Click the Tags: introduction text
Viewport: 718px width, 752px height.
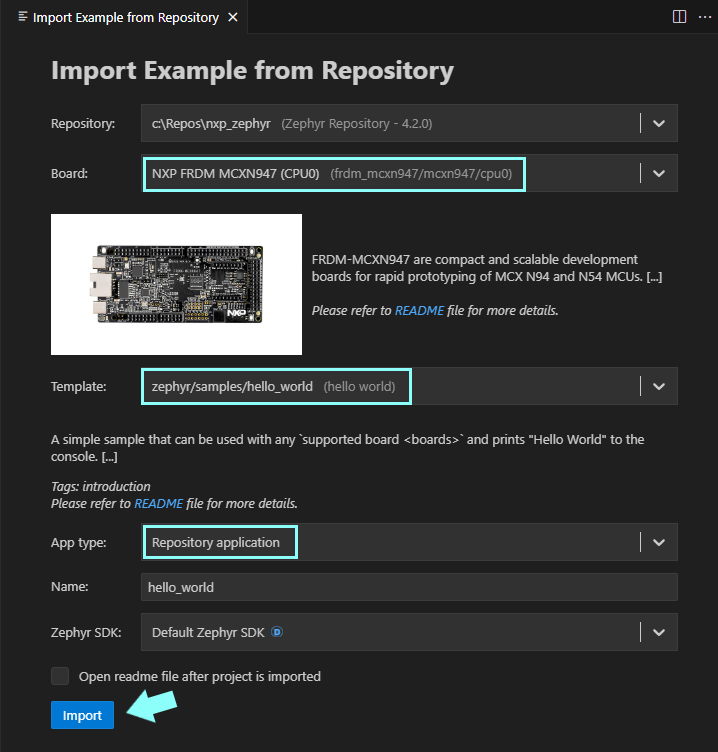(101, 486)
